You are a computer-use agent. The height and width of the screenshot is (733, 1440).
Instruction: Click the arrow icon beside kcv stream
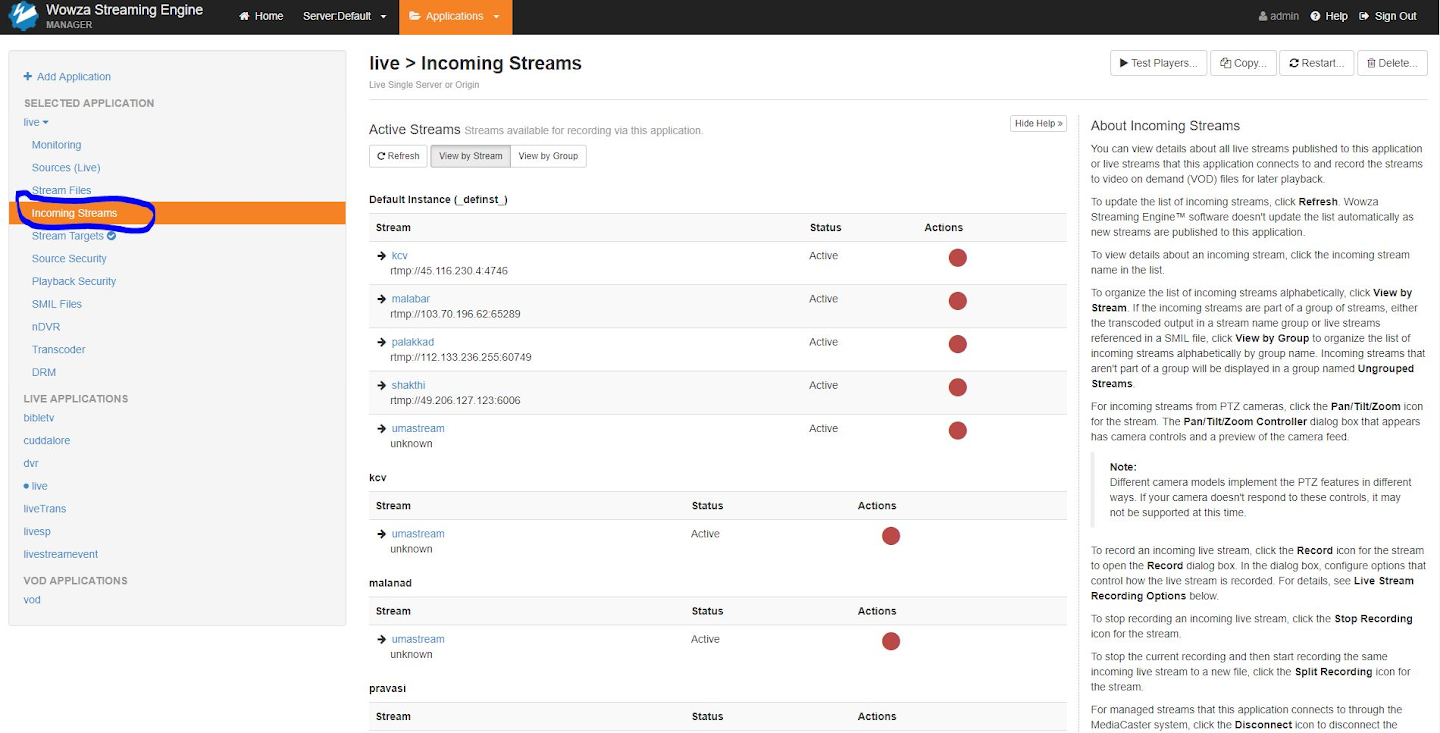click(381, 256)
